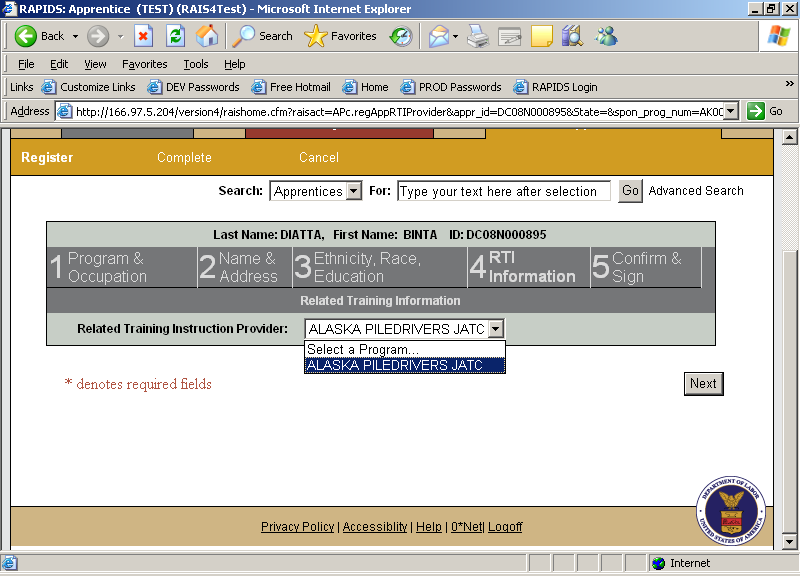The width and height of the screenshot is (800, 576).
Task: Click the Edit page toolbar icon
Action: coord(510,37)
